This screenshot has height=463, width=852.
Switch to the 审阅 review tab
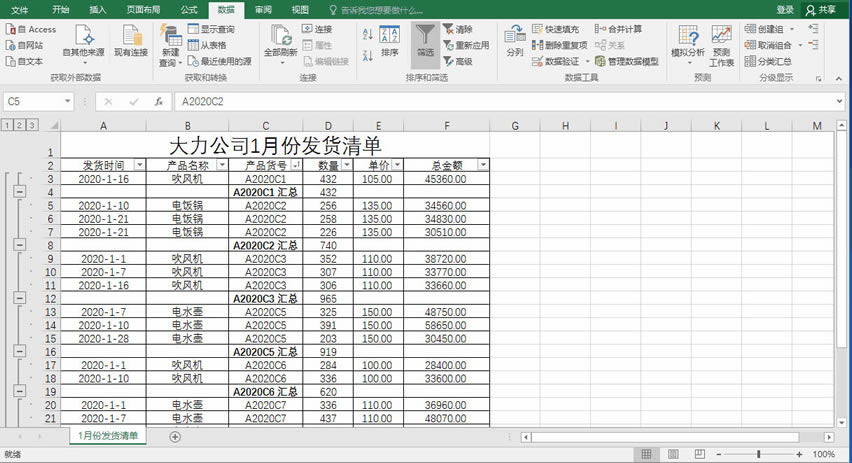point(263,10)
